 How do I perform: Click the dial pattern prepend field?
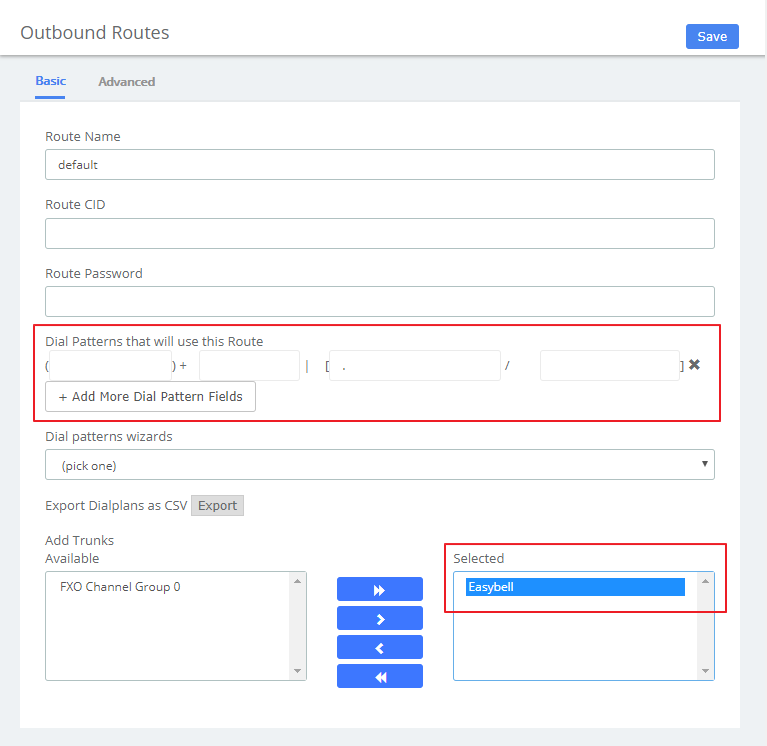coord(110,365)
